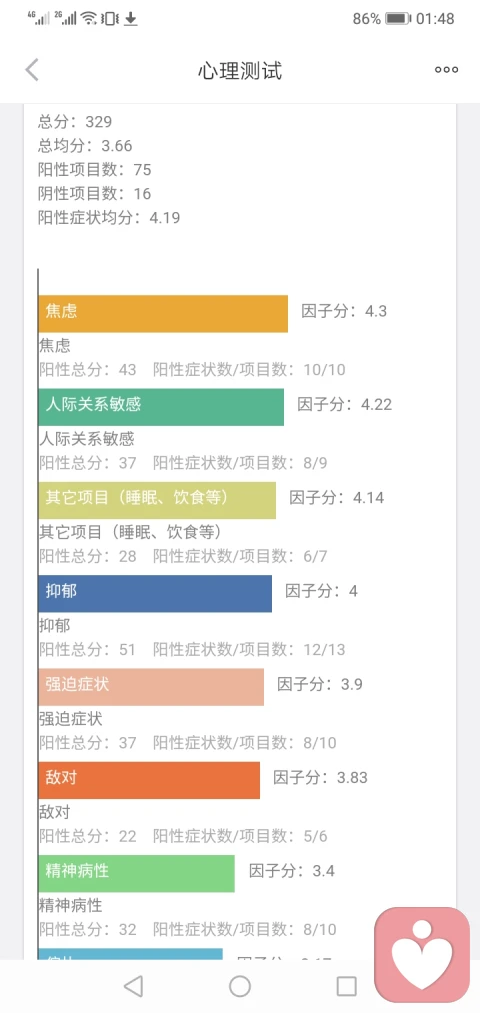
Task: Tap the 心理测试 page title
Action: [x=240, y=70]
